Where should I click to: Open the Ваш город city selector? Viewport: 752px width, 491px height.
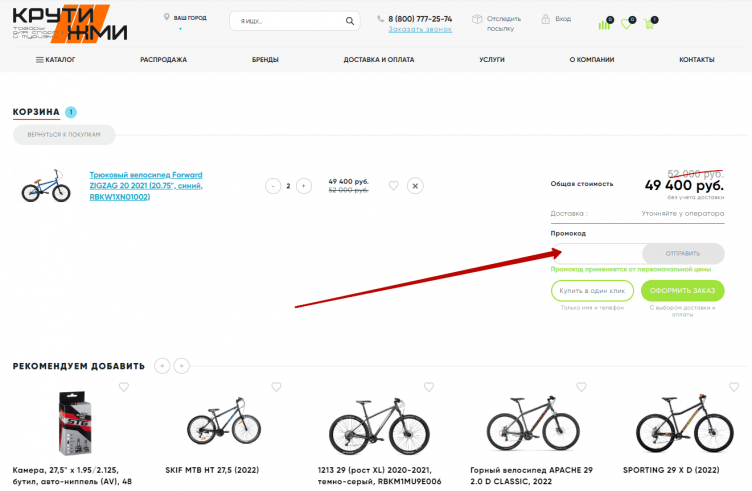(184, 18)
